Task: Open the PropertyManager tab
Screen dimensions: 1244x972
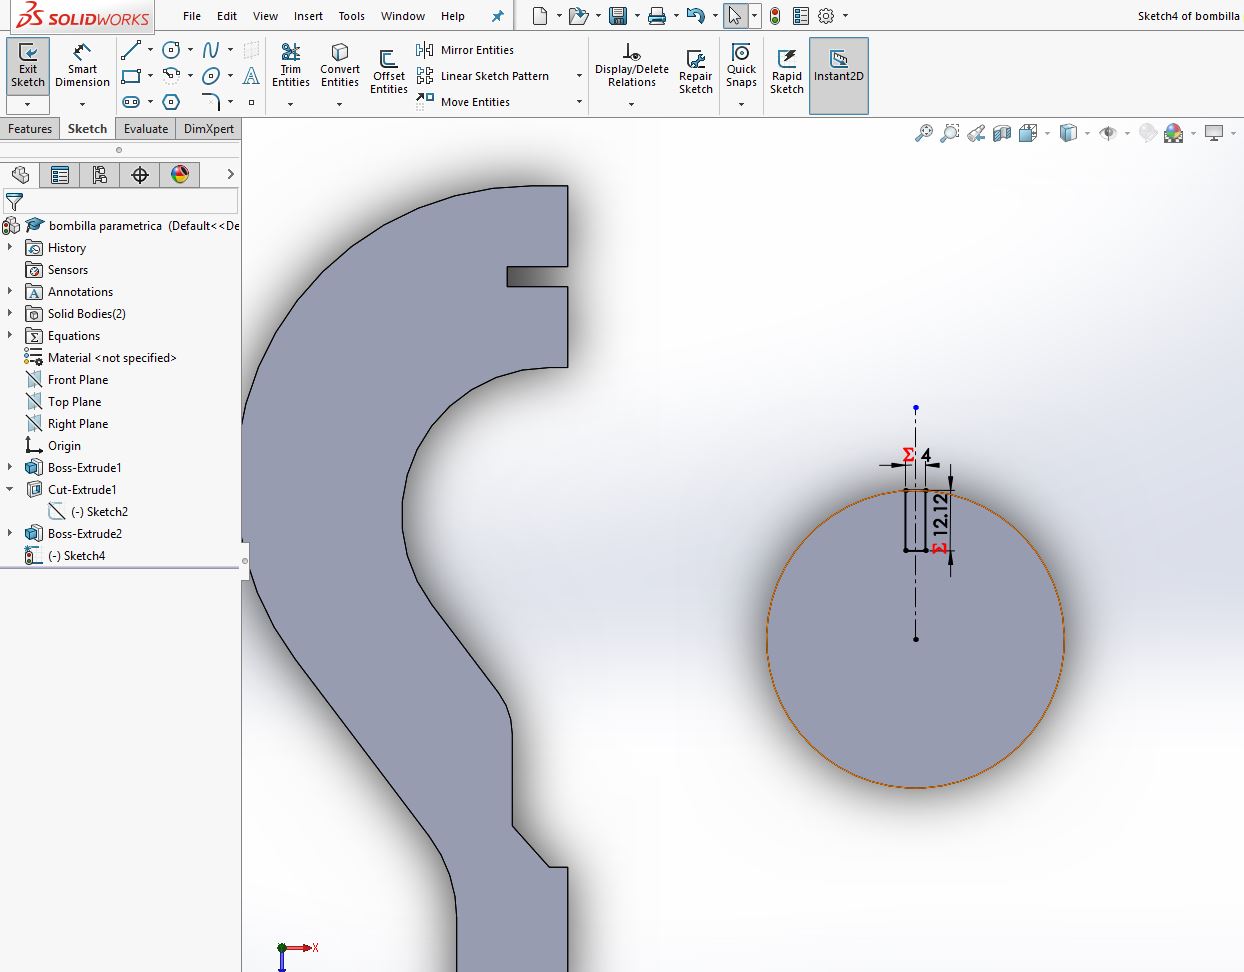Action: [60, 175]
